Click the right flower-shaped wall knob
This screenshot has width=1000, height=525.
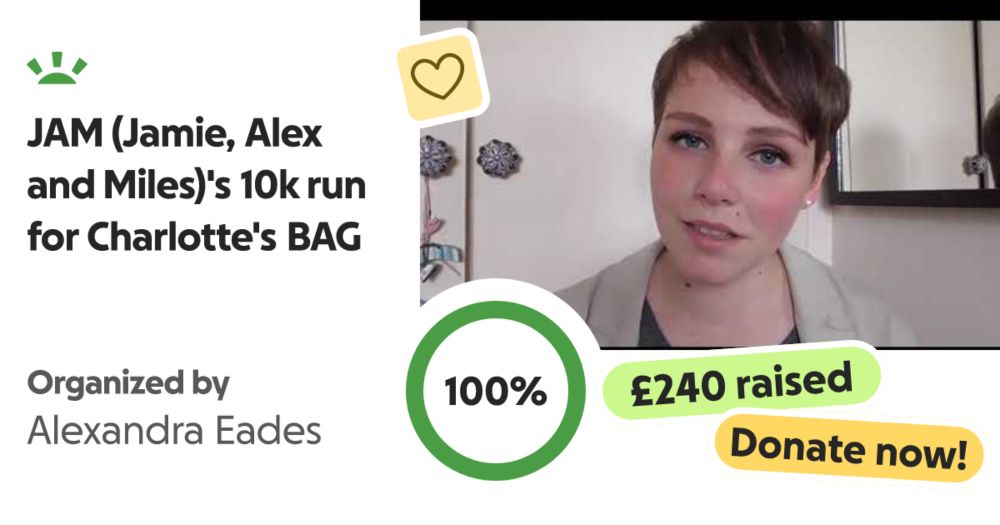pos(498,158)
